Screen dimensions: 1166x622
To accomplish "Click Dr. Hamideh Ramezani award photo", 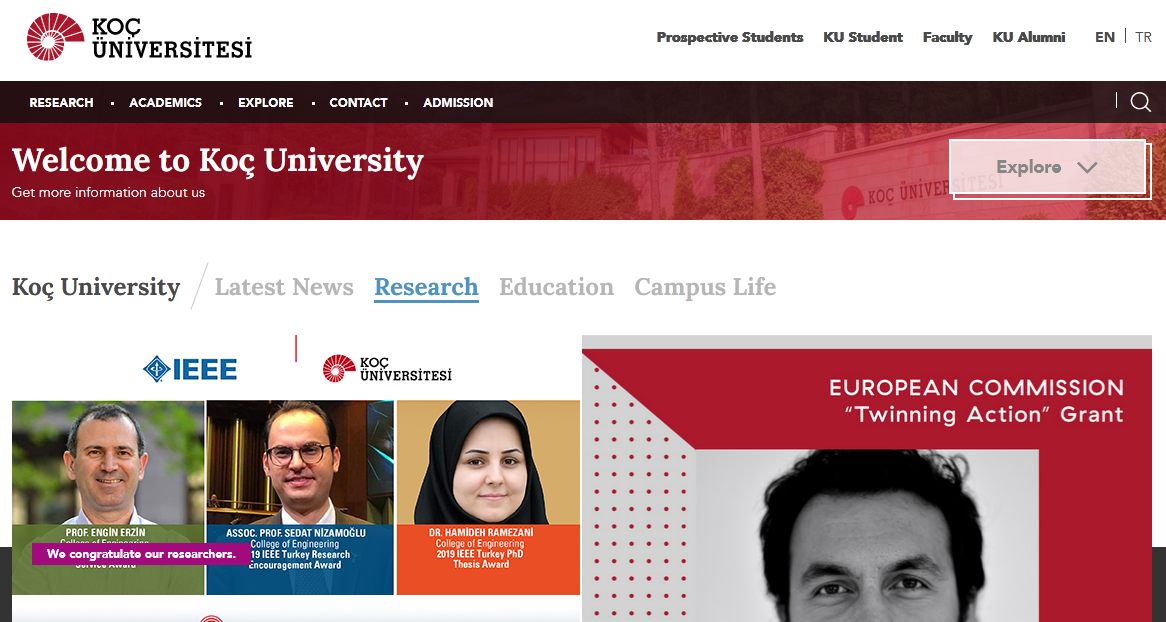I will click(x=489, y=497).
